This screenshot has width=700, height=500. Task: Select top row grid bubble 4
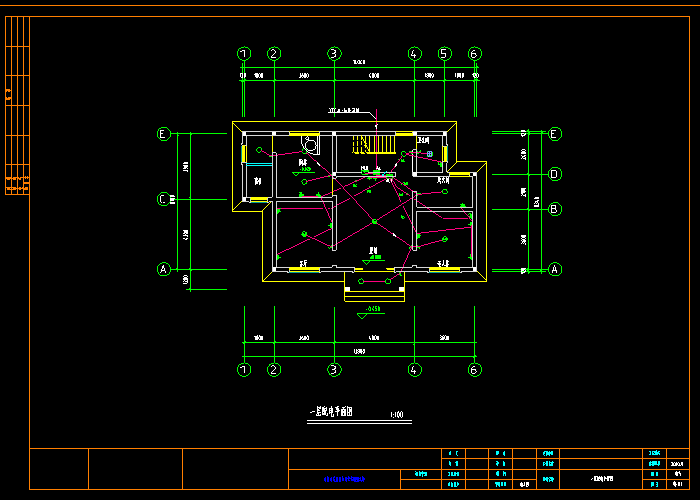pos(414,54)
